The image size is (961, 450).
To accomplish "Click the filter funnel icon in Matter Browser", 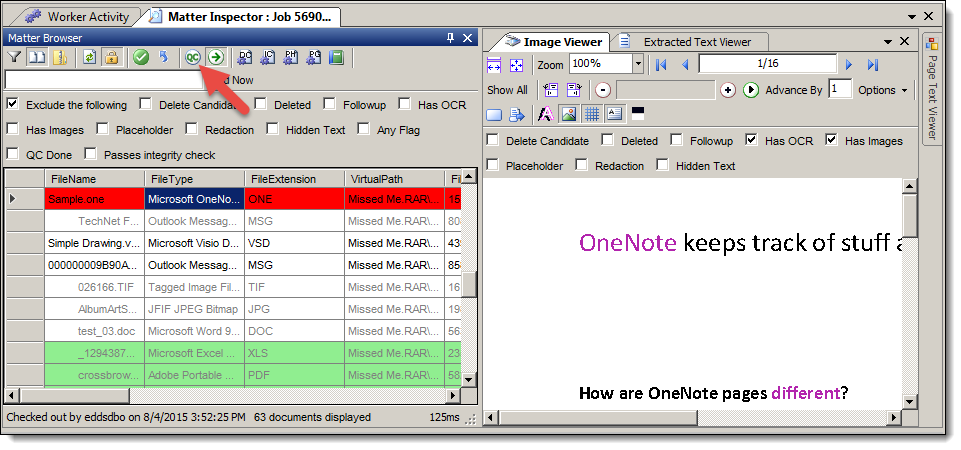I will [x=15, y=58].
